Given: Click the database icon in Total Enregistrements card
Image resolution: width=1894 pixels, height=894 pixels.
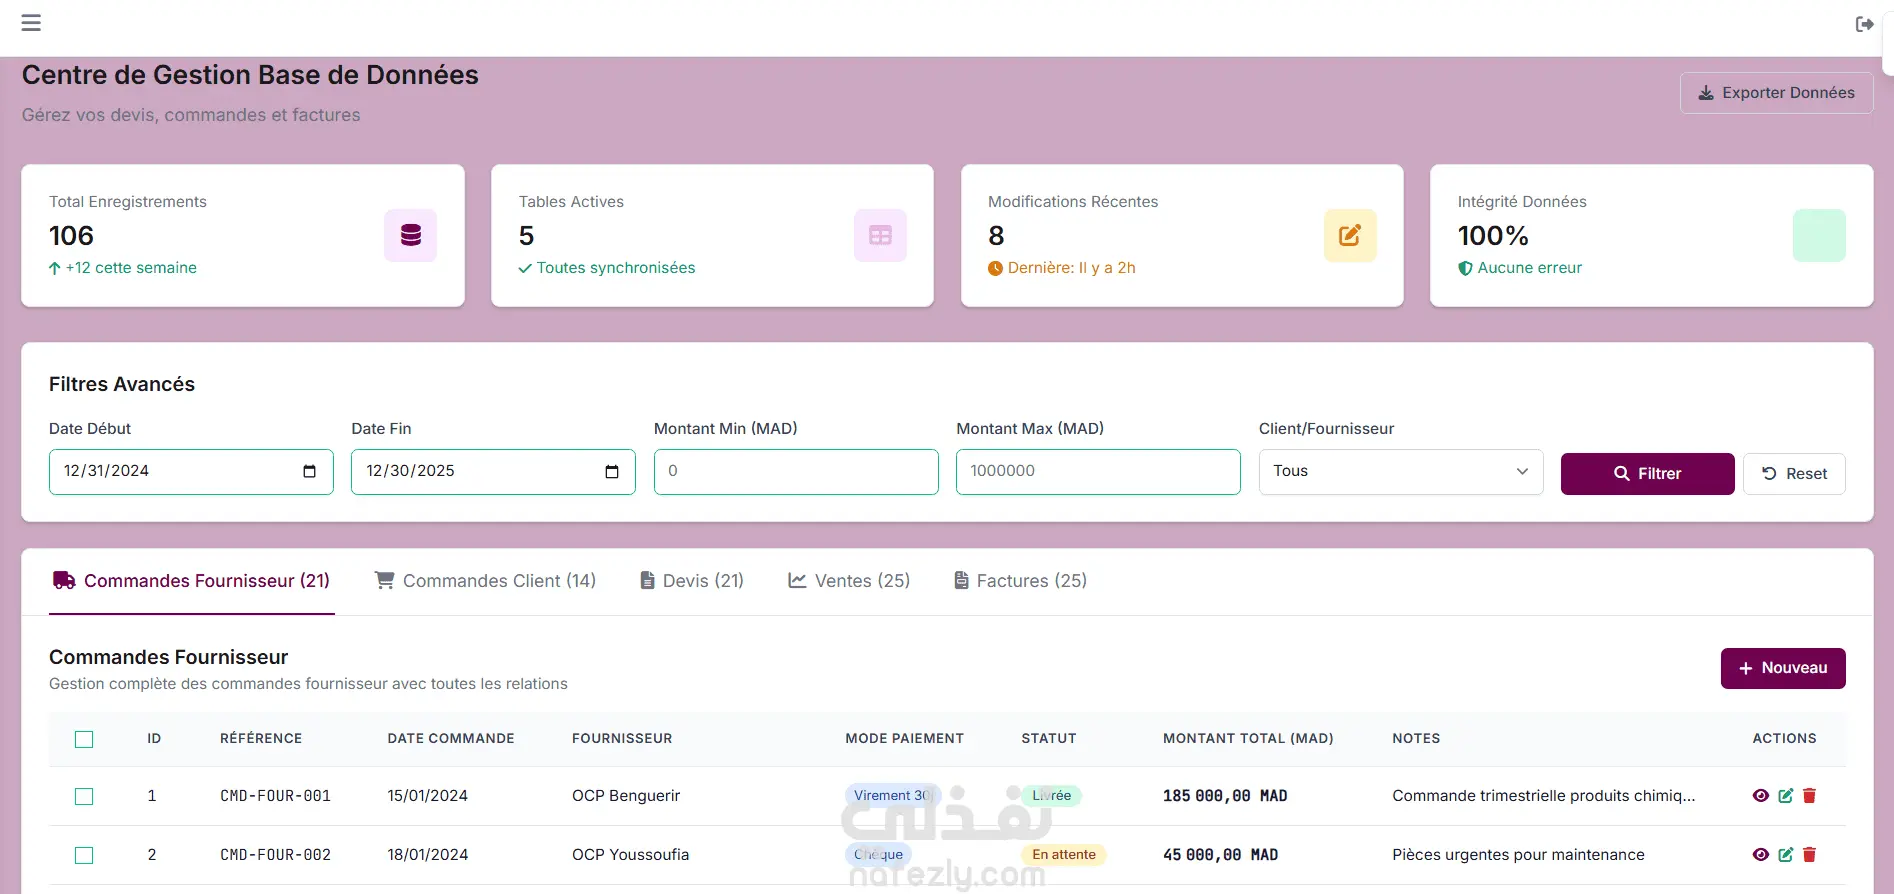Looking at the screenshot, I should (x=410, y=235).
